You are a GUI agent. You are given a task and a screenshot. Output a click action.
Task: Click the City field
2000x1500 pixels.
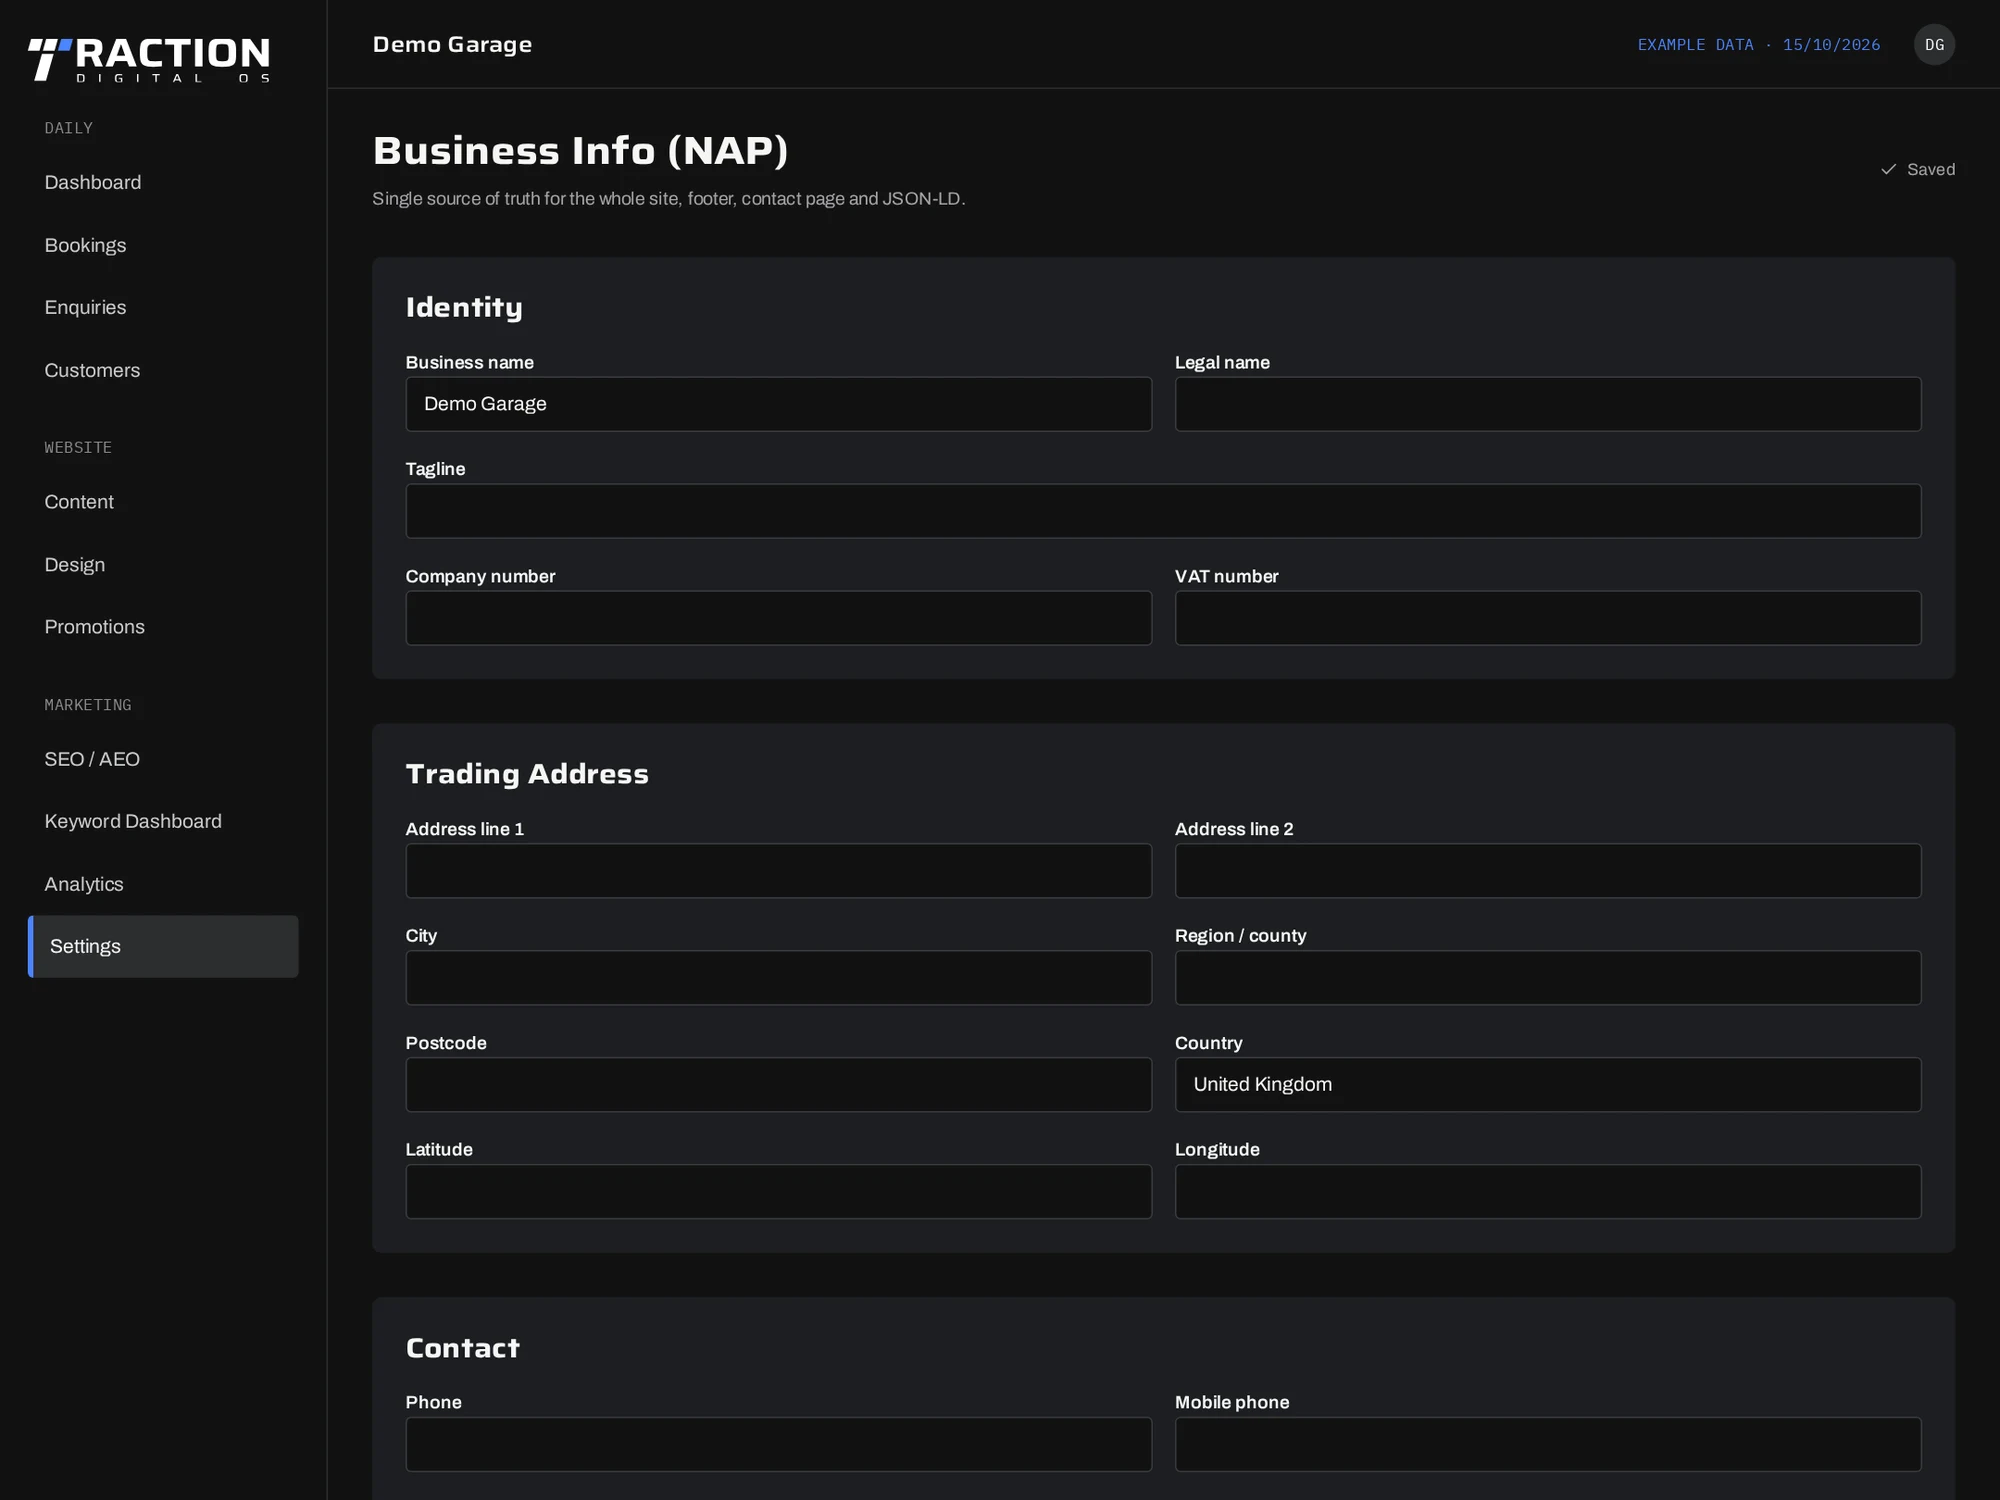pos(778,978)
